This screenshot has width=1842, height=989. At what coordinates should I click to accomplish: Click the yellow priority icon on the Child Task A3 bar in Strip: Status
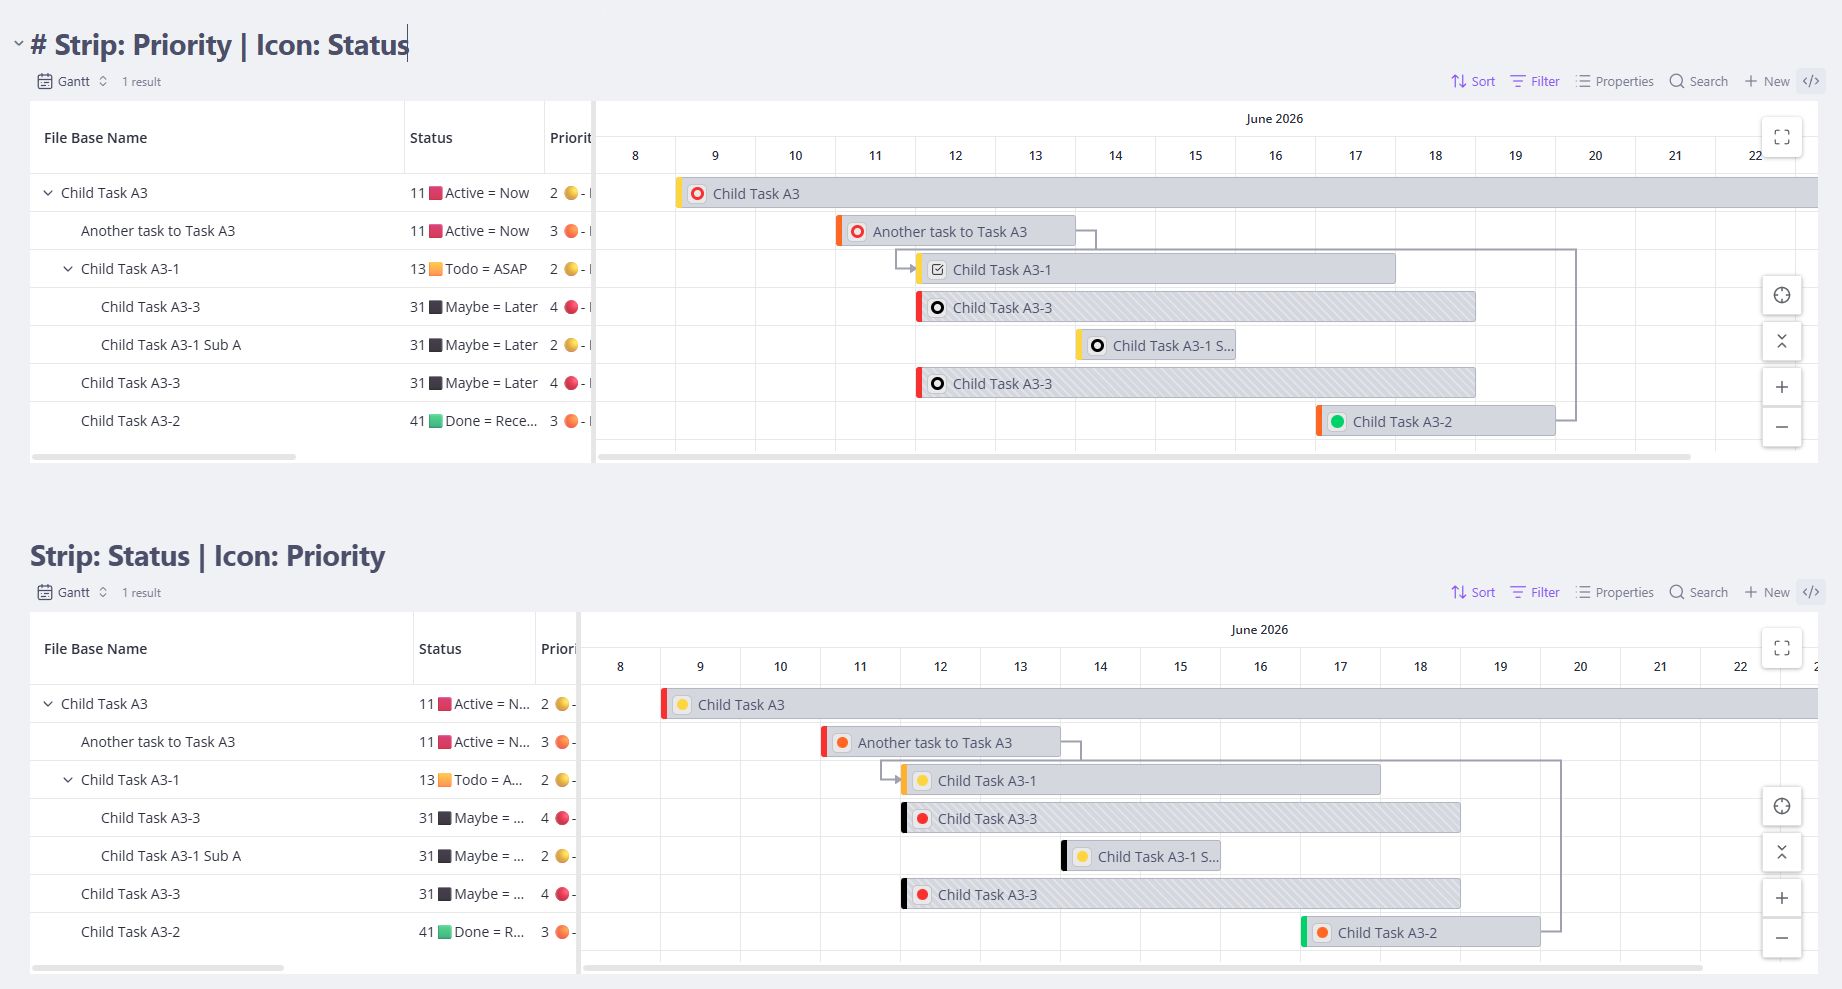[x=682, y=705]
